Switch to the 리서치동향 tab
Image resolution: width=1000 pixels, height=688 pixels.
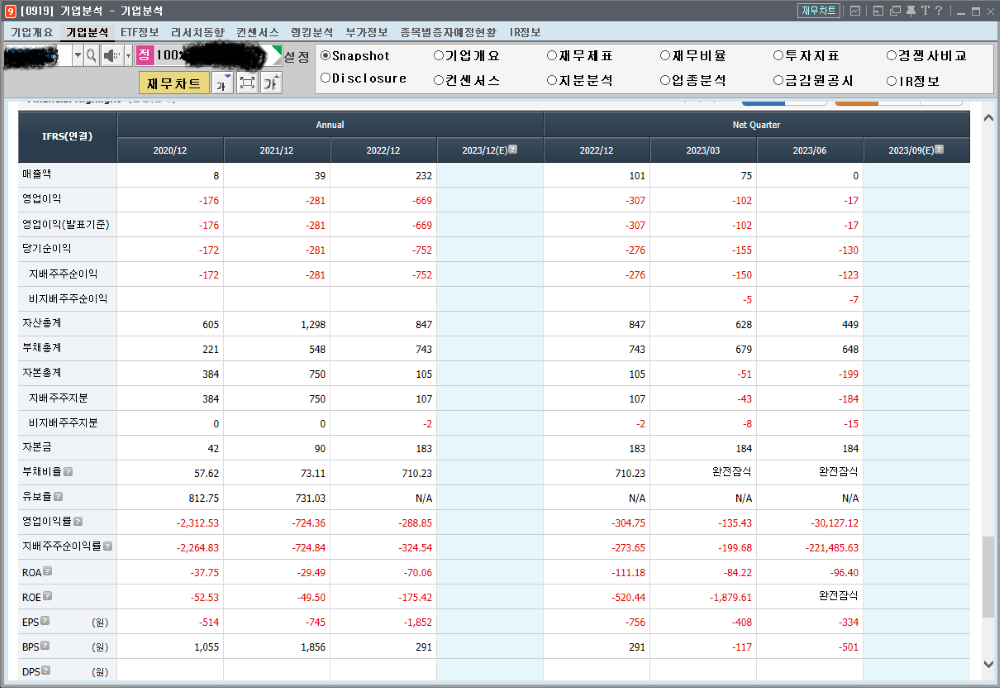point(198,32)
